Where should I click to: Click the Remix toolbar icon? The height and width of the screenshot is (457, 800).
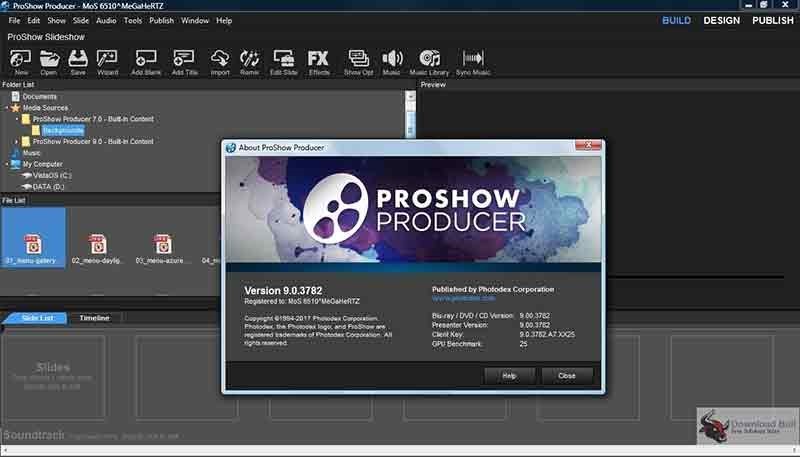(x=249, y=62)
